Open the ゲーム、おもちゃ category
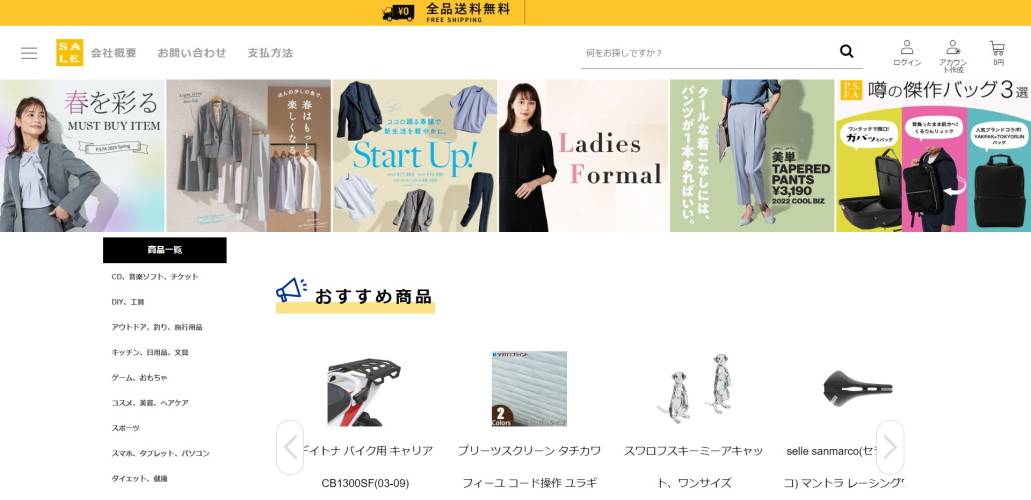 tap(139, 378)
